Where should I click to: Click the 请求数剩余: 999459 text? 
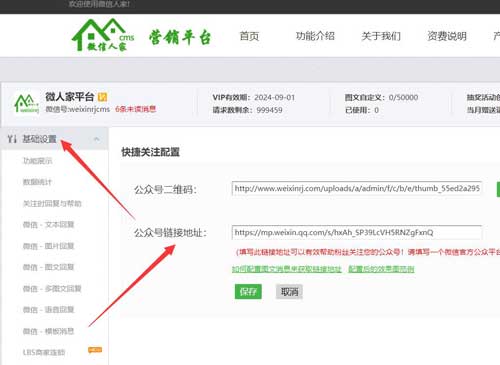[248, 110]
